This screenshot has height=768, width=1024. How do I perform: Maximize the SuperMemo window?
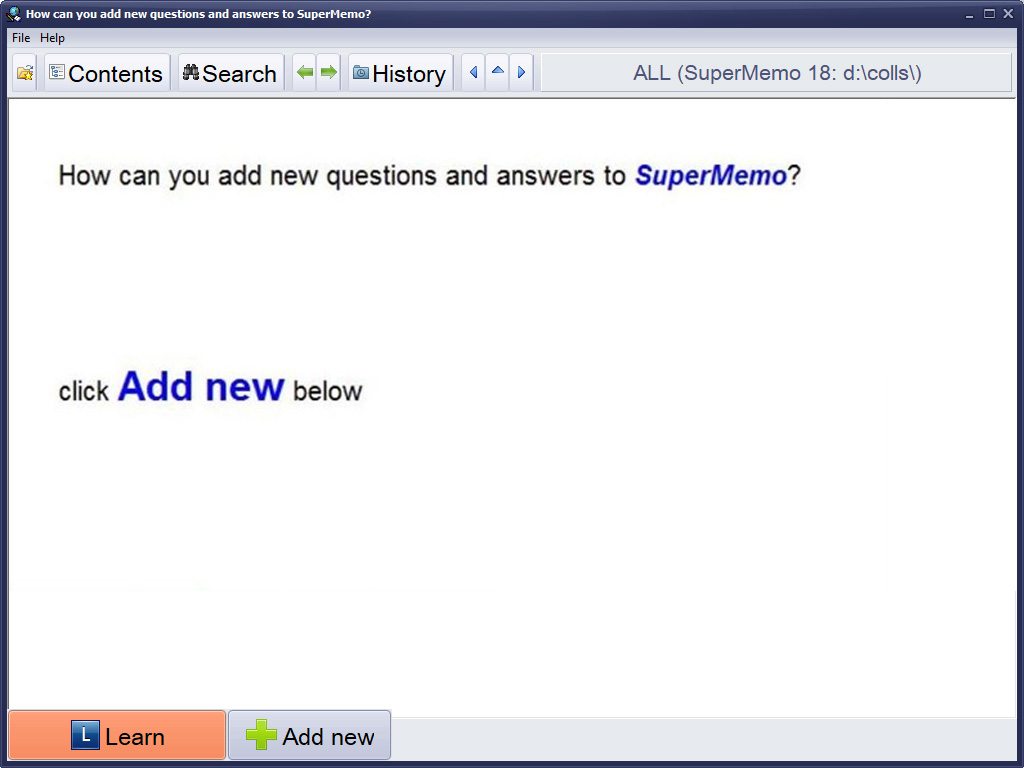tap(989, 14)
